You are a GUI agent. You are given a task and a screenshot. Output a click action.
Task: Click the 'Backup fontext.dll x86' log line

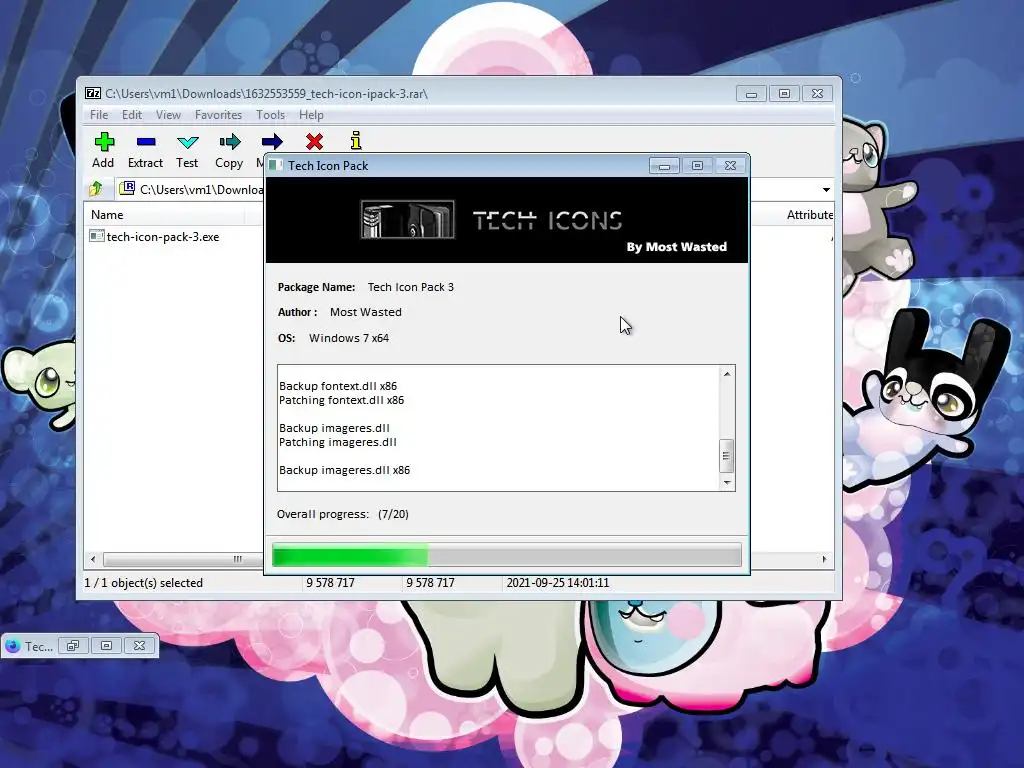pos(338,386)
